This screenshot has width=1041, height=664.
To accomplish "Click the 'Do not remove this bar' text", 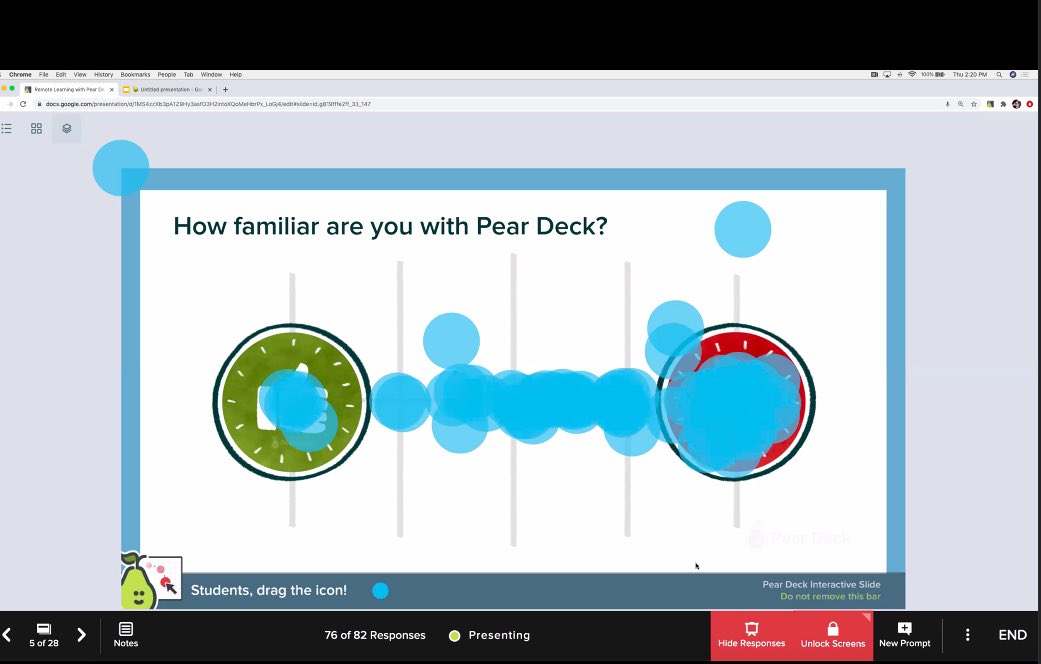I will coord(831,596).
